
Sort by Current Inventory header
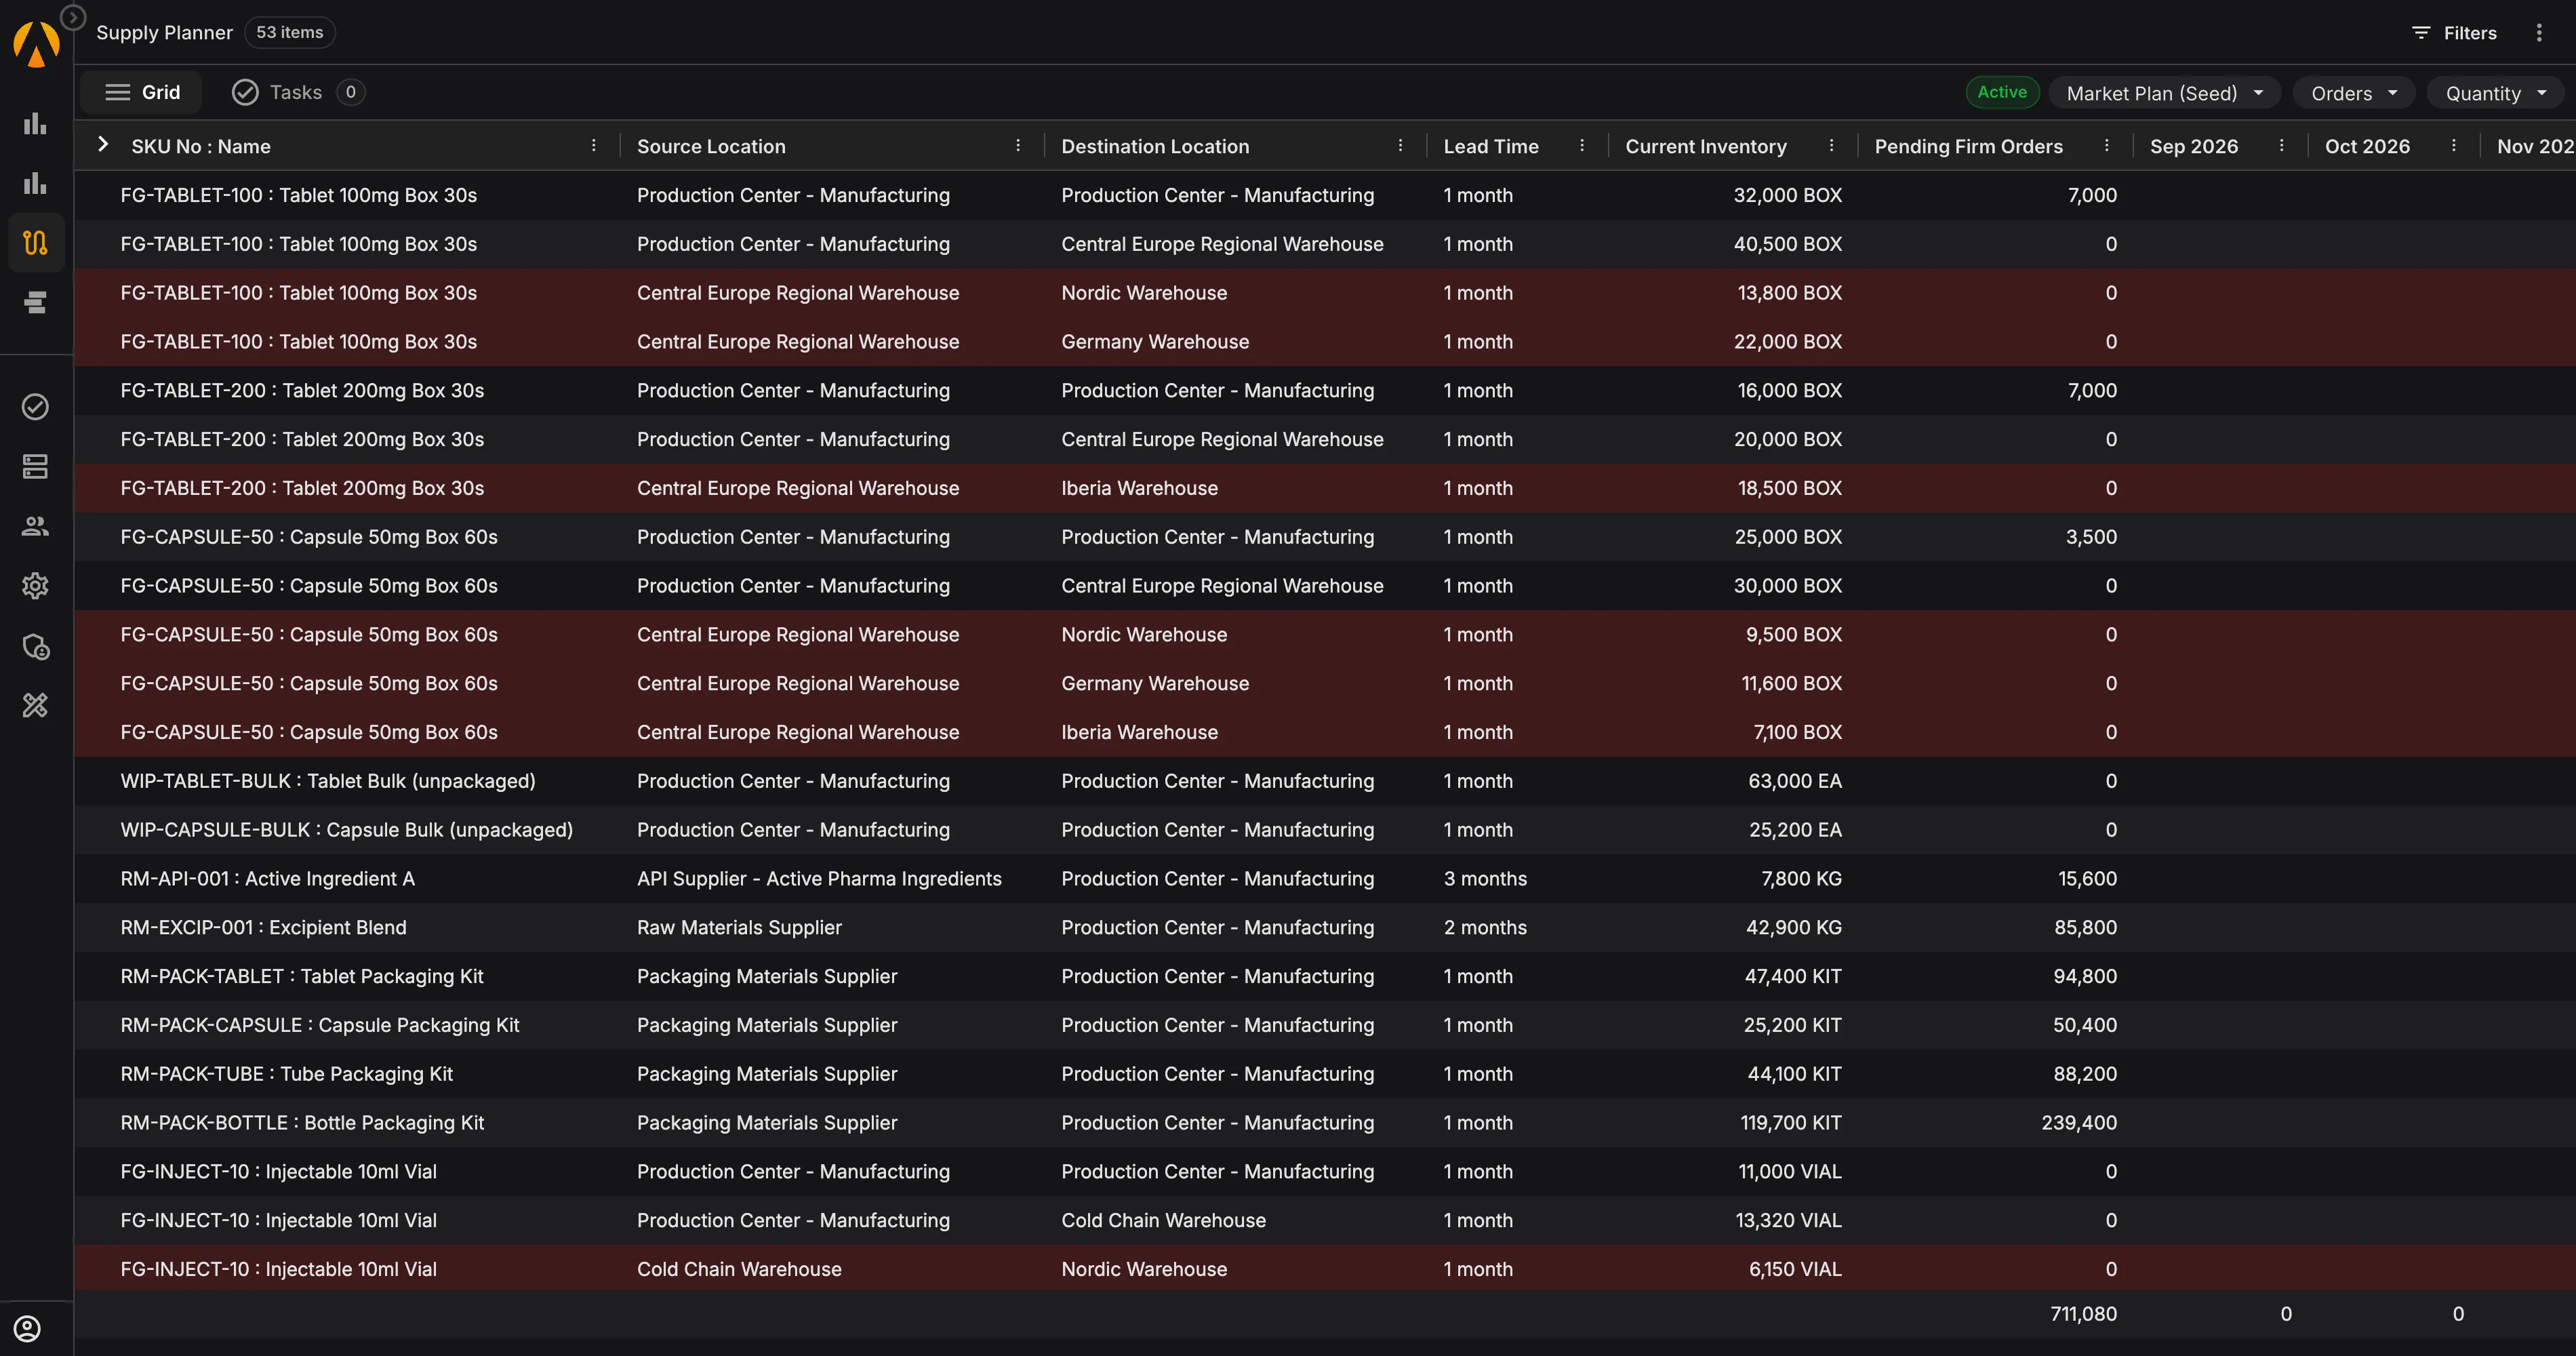(x=1706, y=146)
